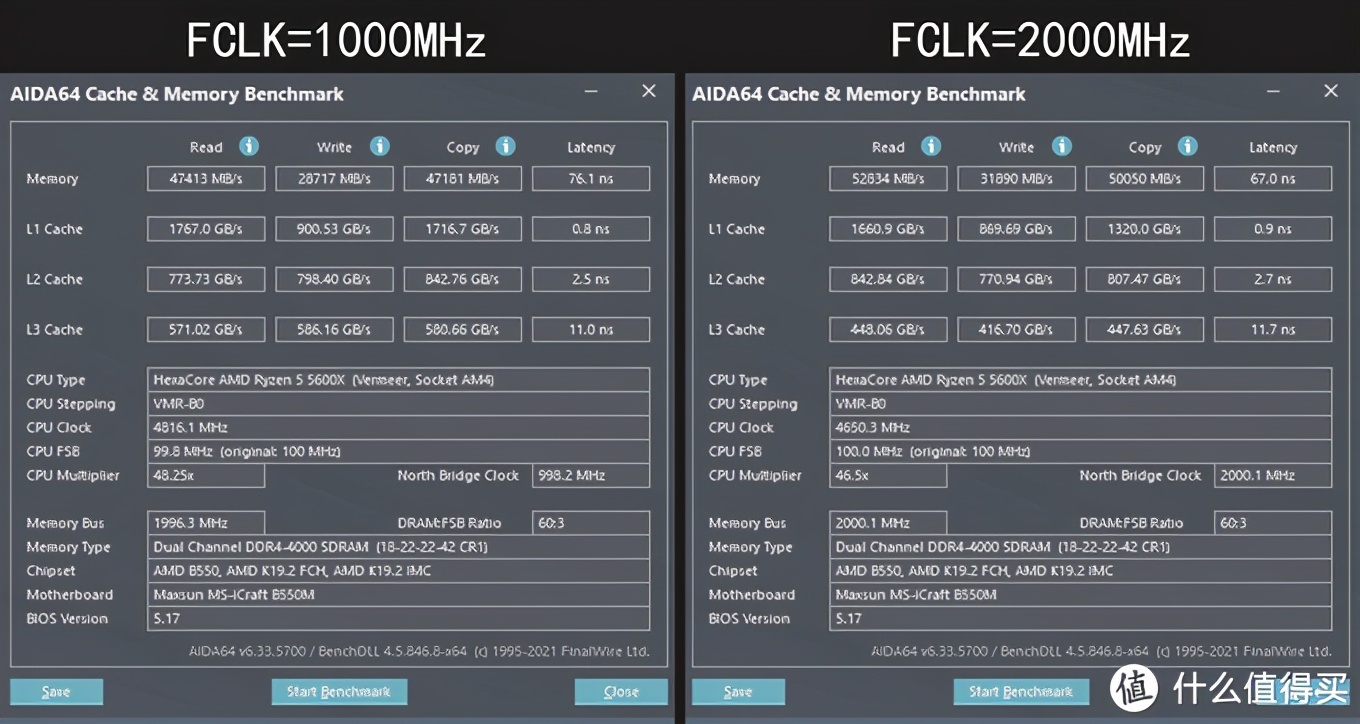Screen dimensions: 1360x724
Task: Click Close in the FCLK=2000MHz window
Action: click(1302, 691)
